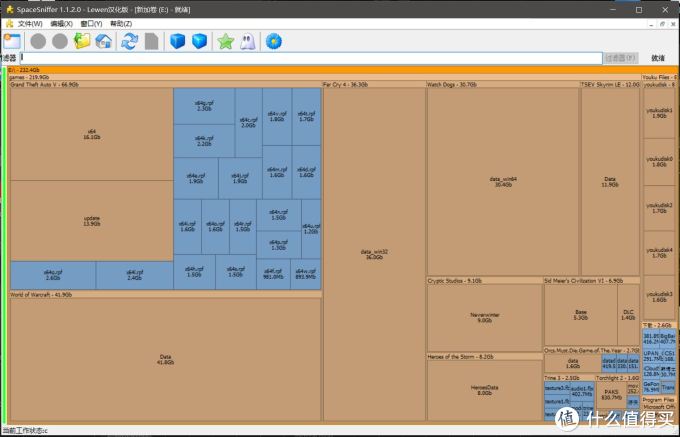Click the youkudisk4 1.7Gb block
Screen dimensions: 680x437
pyautogui.click(x=659, y=253)
